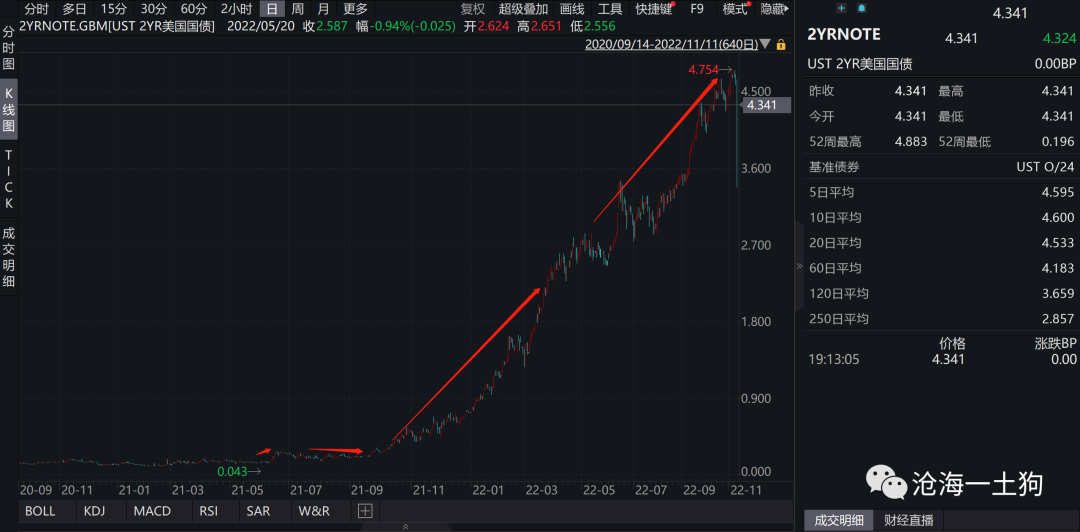Open the 画线 drawing tools
Image resolution: width=1080 pixels, height=532 pixels.
point(572,9)
